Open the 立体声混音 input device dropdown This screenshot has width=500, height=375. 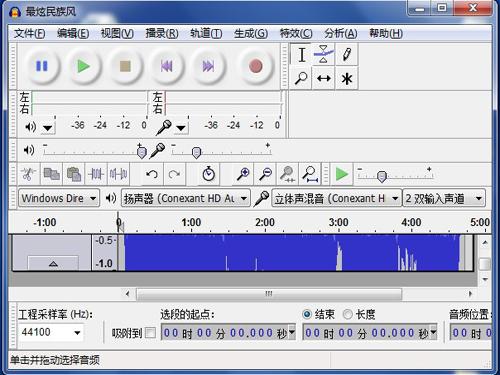[x=337, y=198]
